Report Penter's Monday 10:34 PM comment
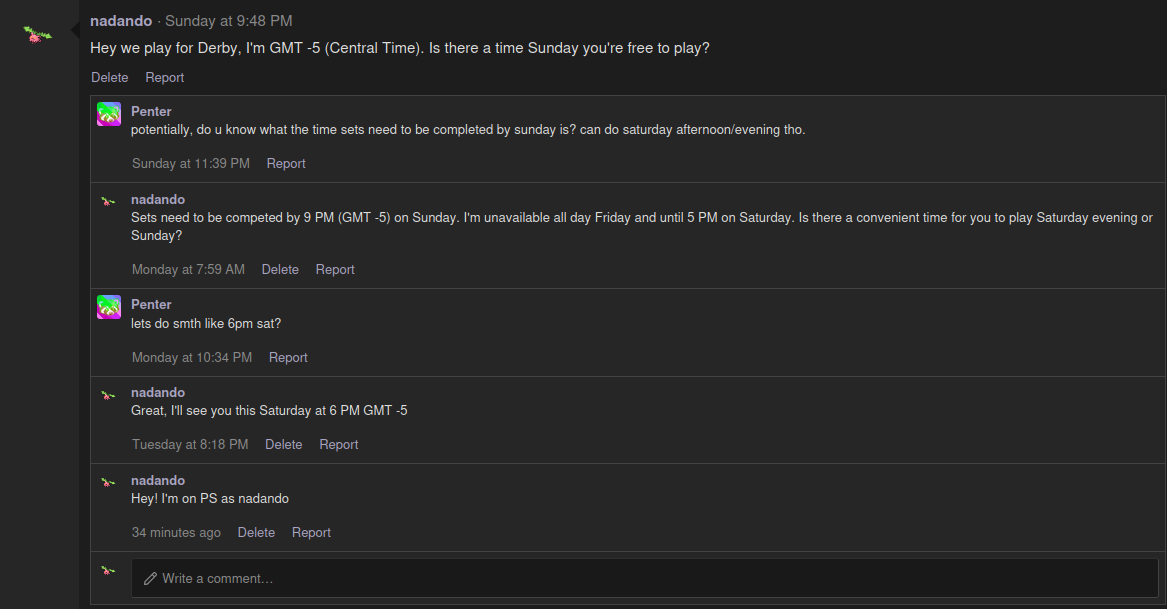 tap(288, 357)
